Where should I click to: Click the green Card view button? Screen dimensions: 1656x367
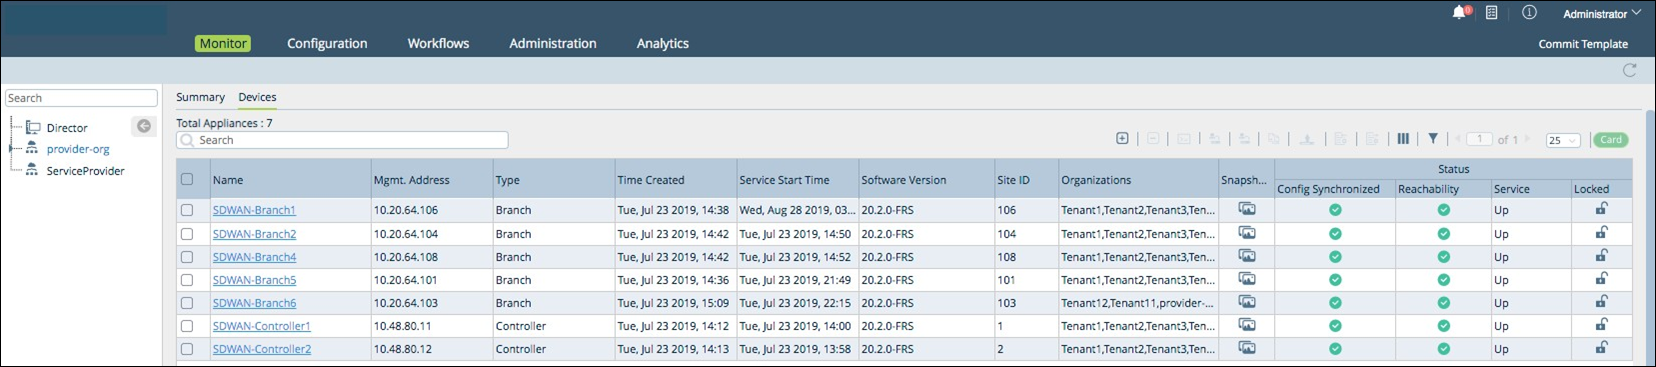1610,140
